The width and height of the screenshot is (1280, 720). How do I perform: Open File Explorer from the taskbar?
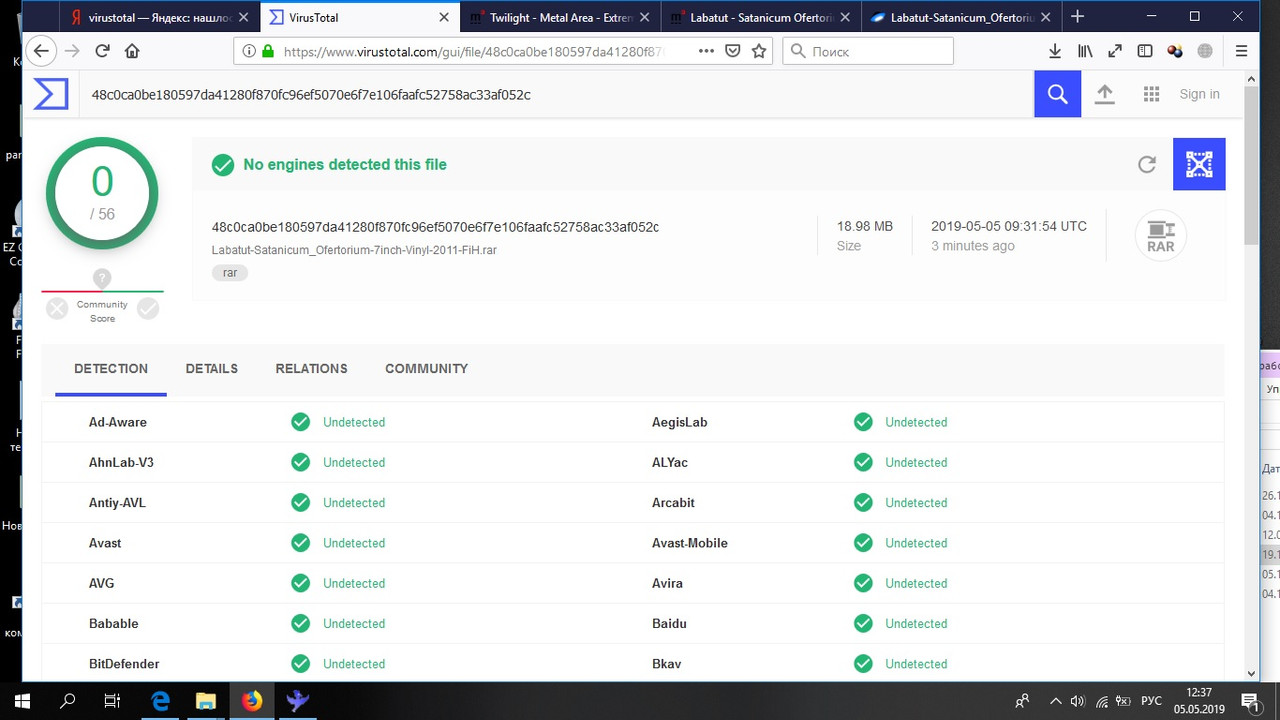coord(205,701)
